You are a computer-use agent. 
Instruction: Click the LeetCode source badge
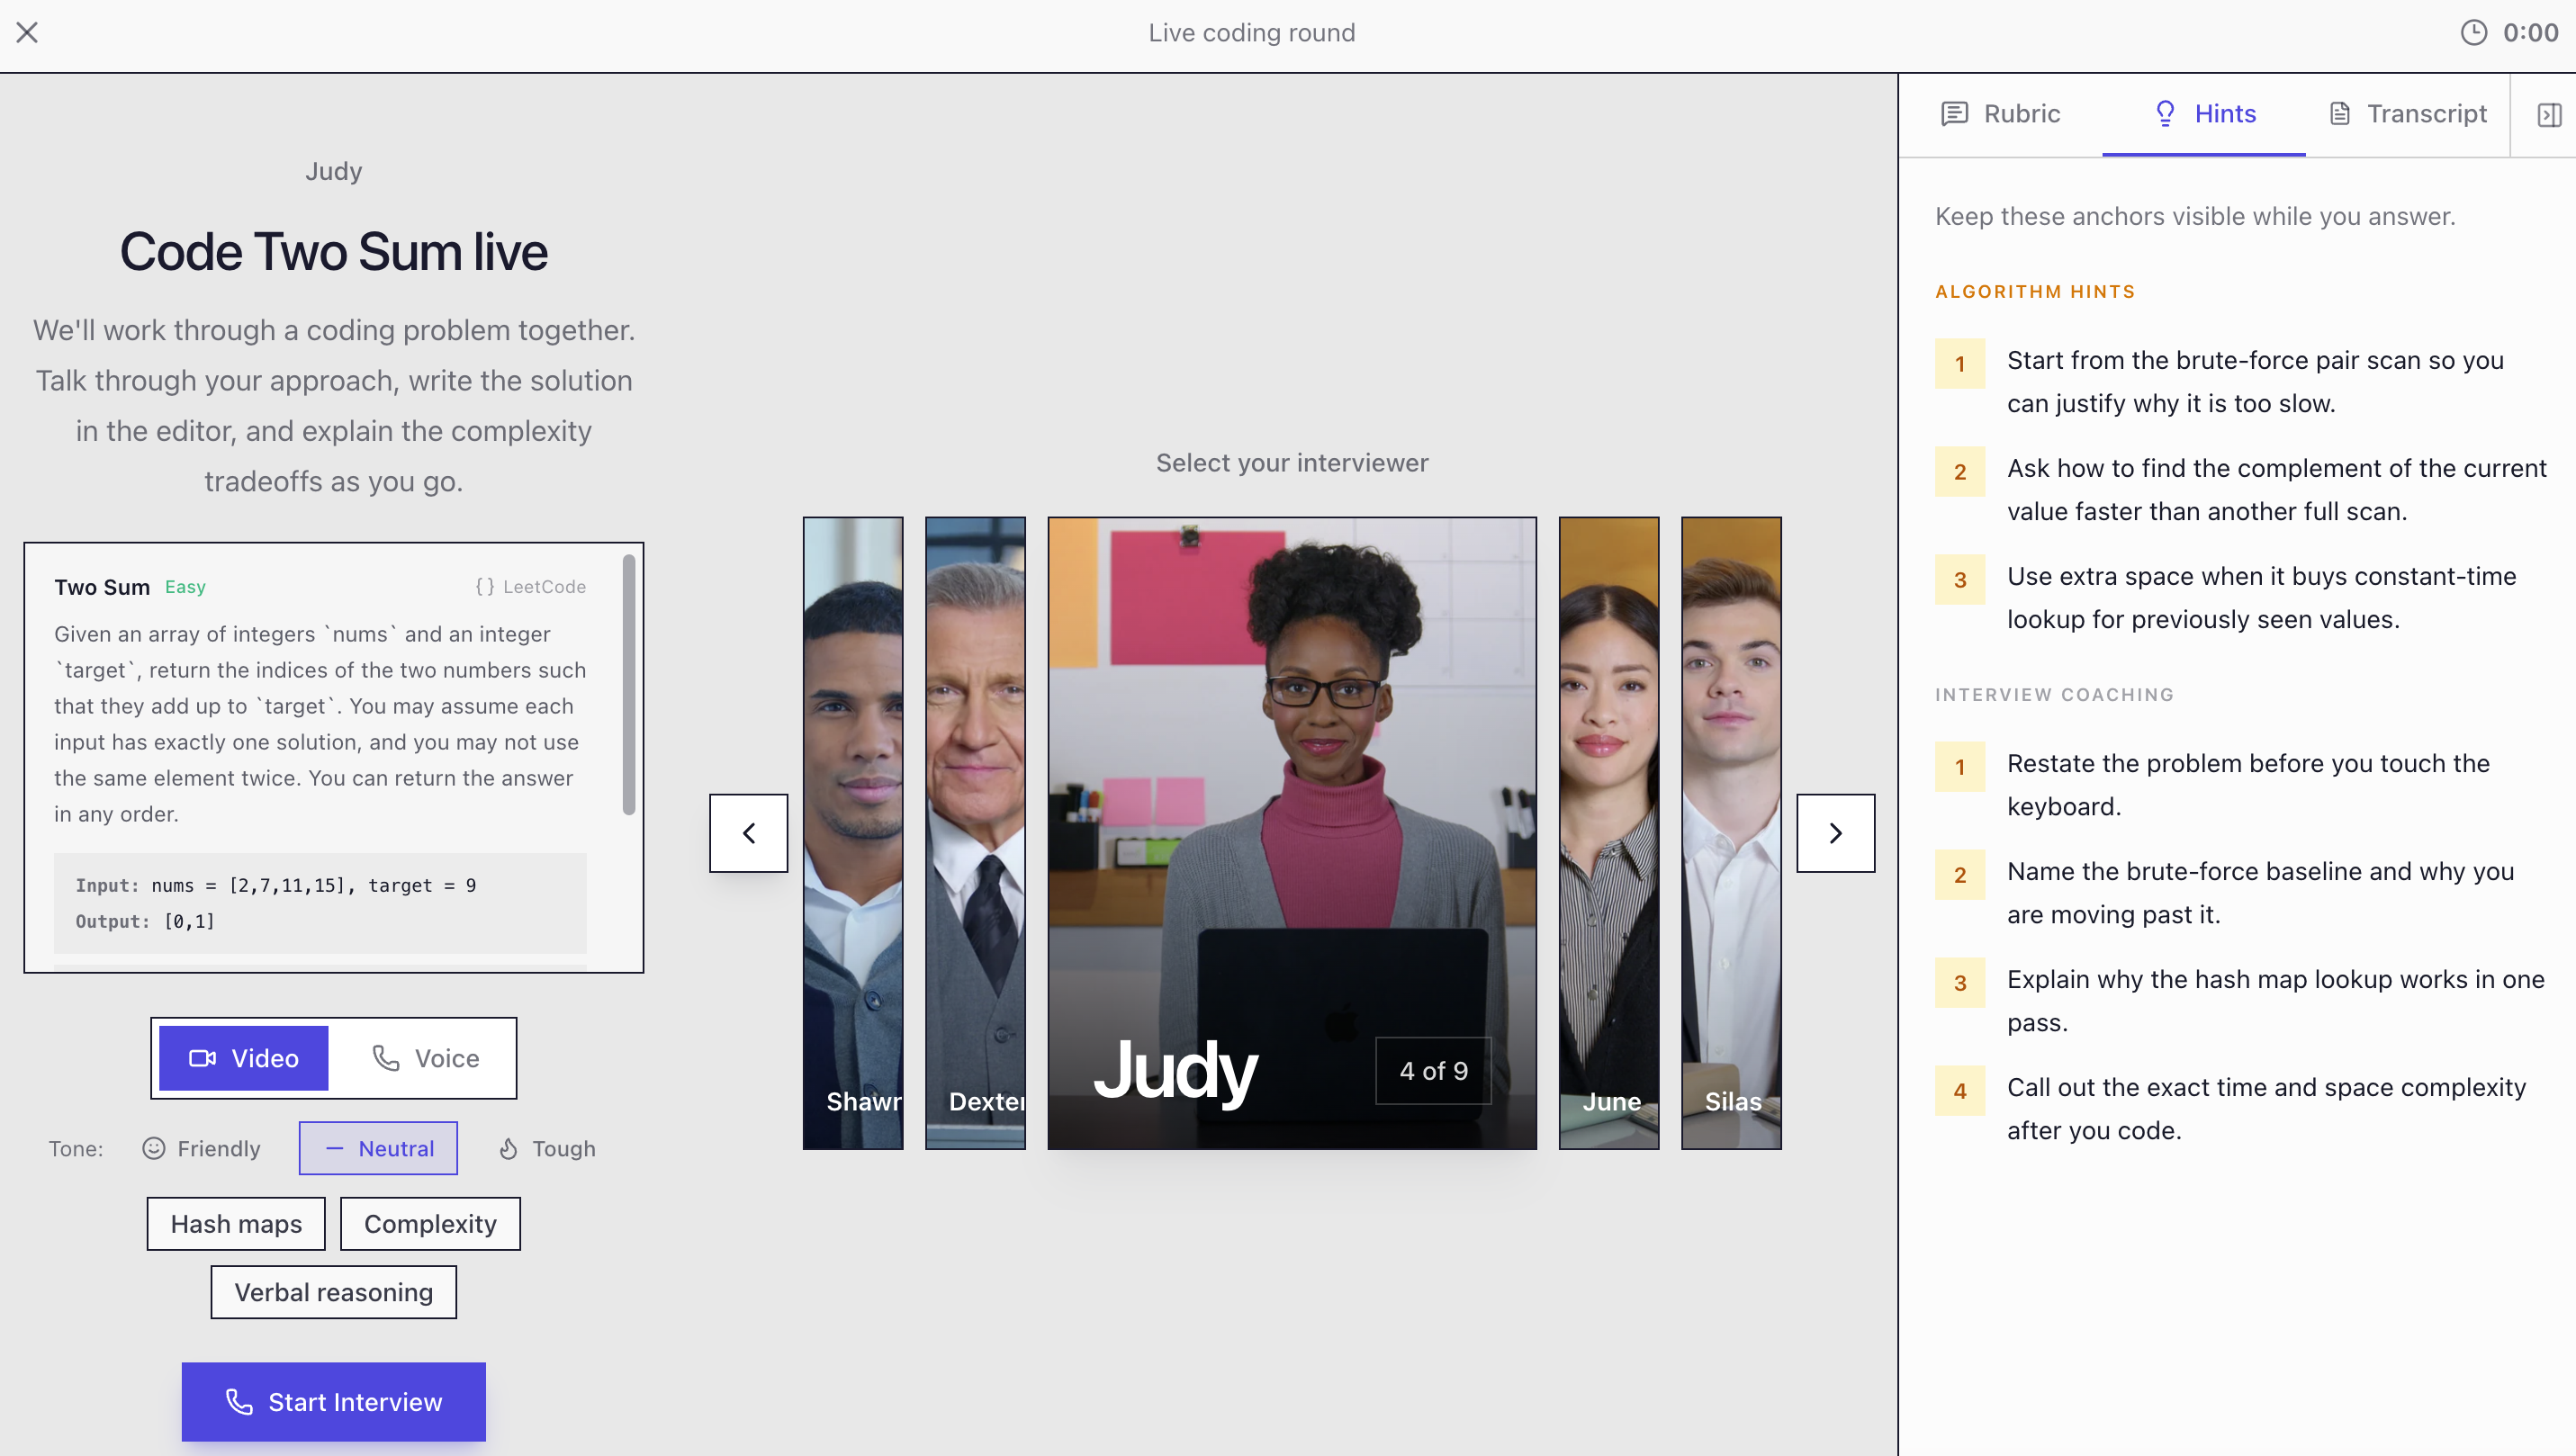pyautogui.click(x=531, y=587)
